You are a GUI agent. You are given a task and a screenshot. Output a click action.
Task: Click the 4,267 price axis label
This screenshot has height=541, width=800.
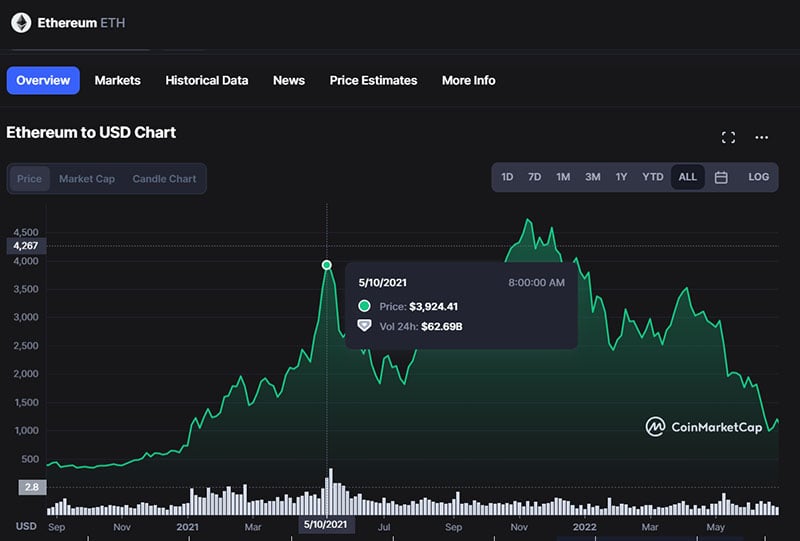pyautogui.click(x=26, y=245)
